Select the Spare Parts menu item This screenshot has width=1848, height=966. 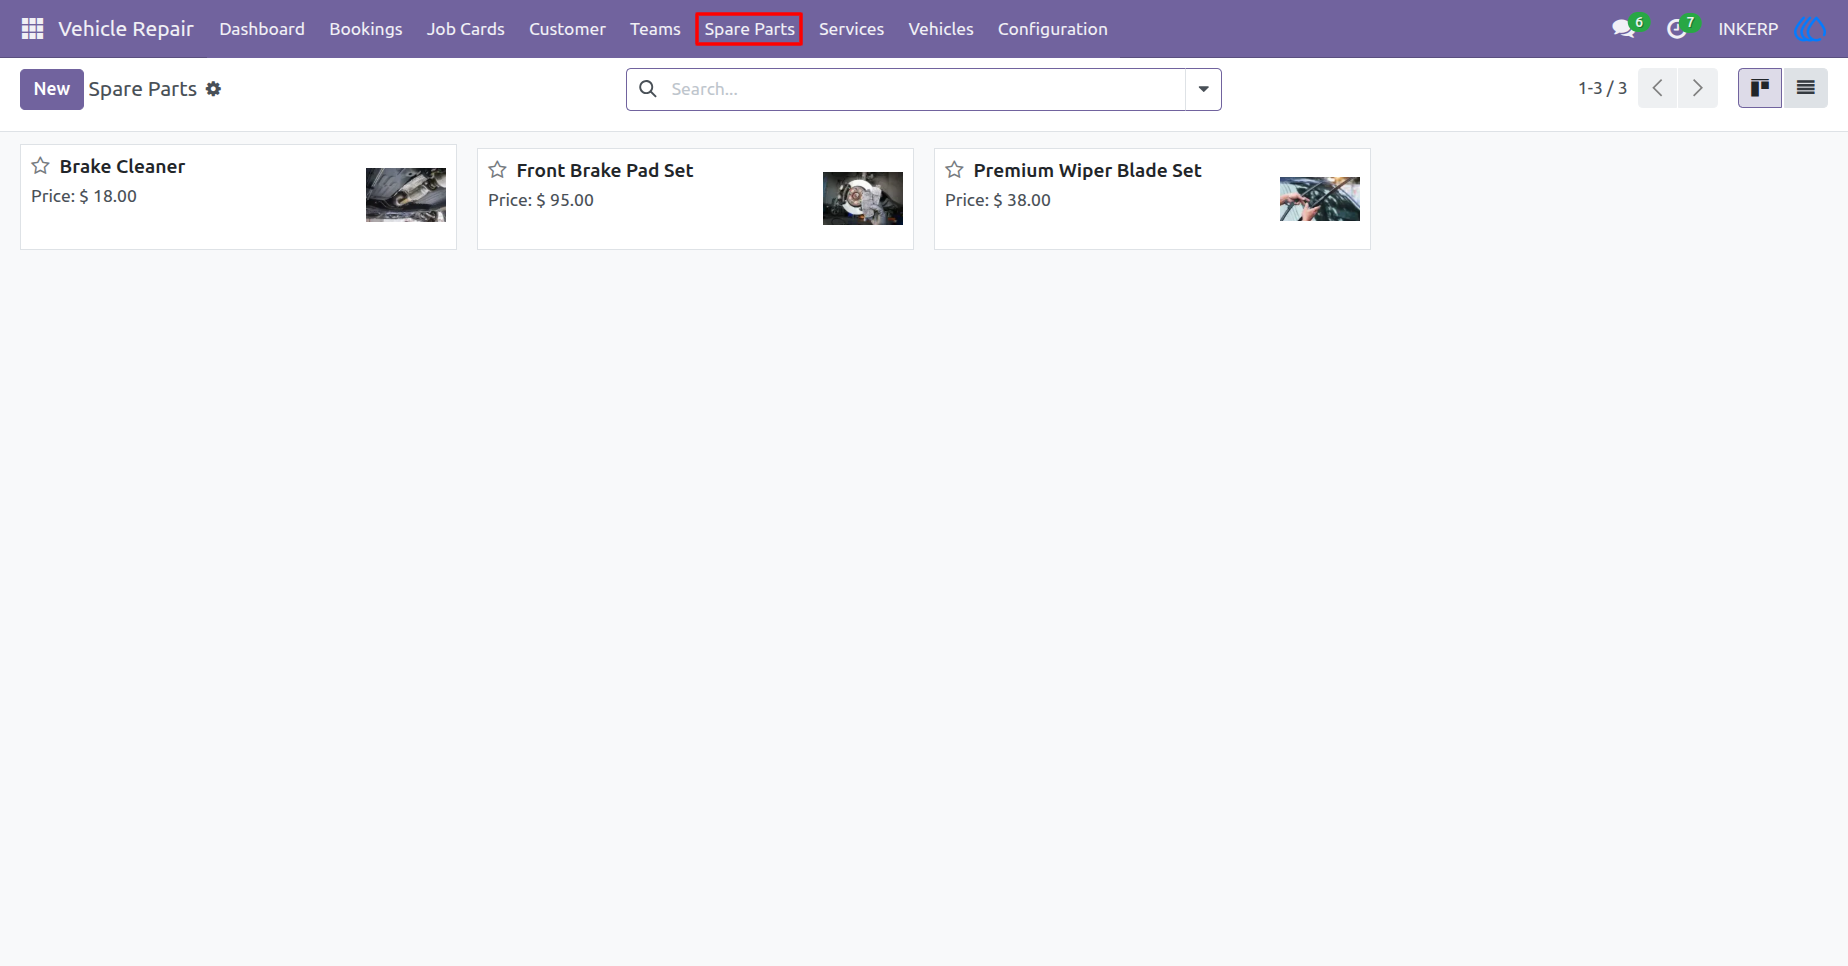click(x=749, y=29)
